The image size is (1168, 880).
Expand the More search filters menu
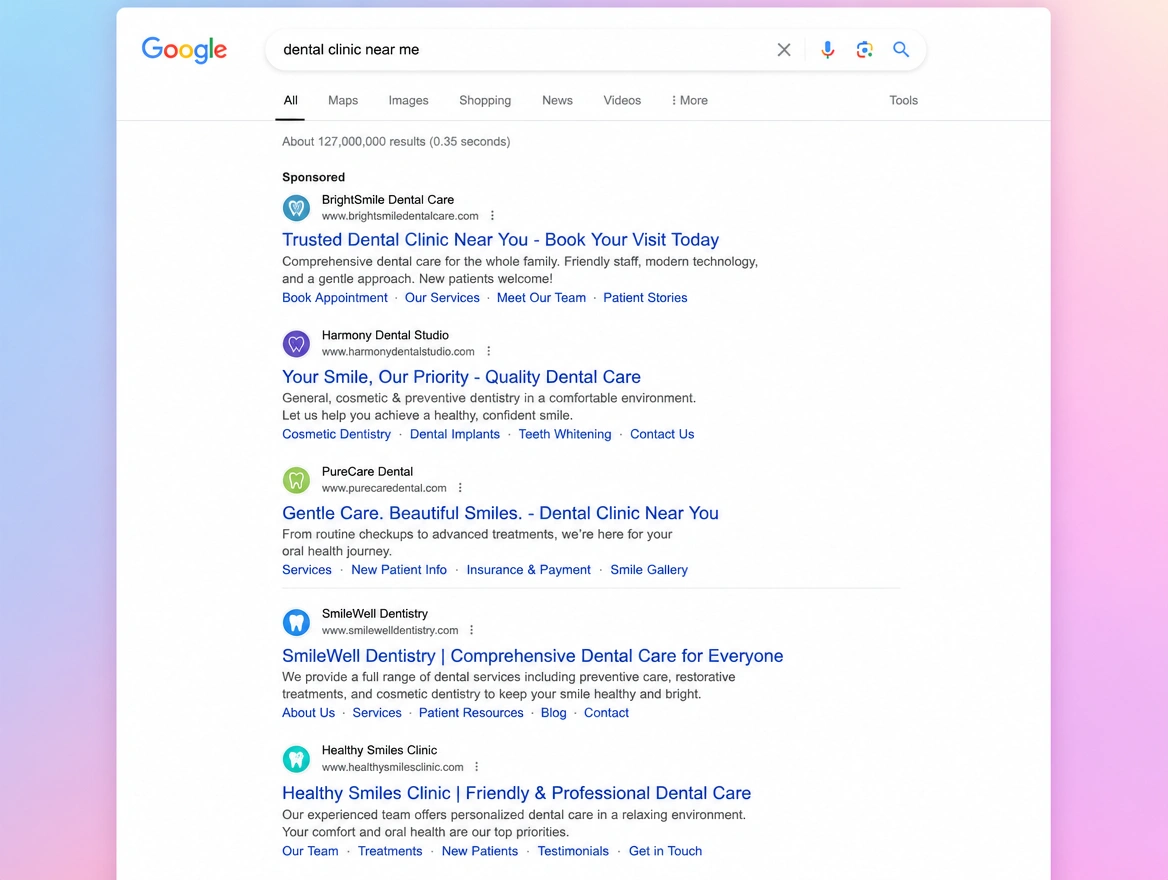click(690, 101)
